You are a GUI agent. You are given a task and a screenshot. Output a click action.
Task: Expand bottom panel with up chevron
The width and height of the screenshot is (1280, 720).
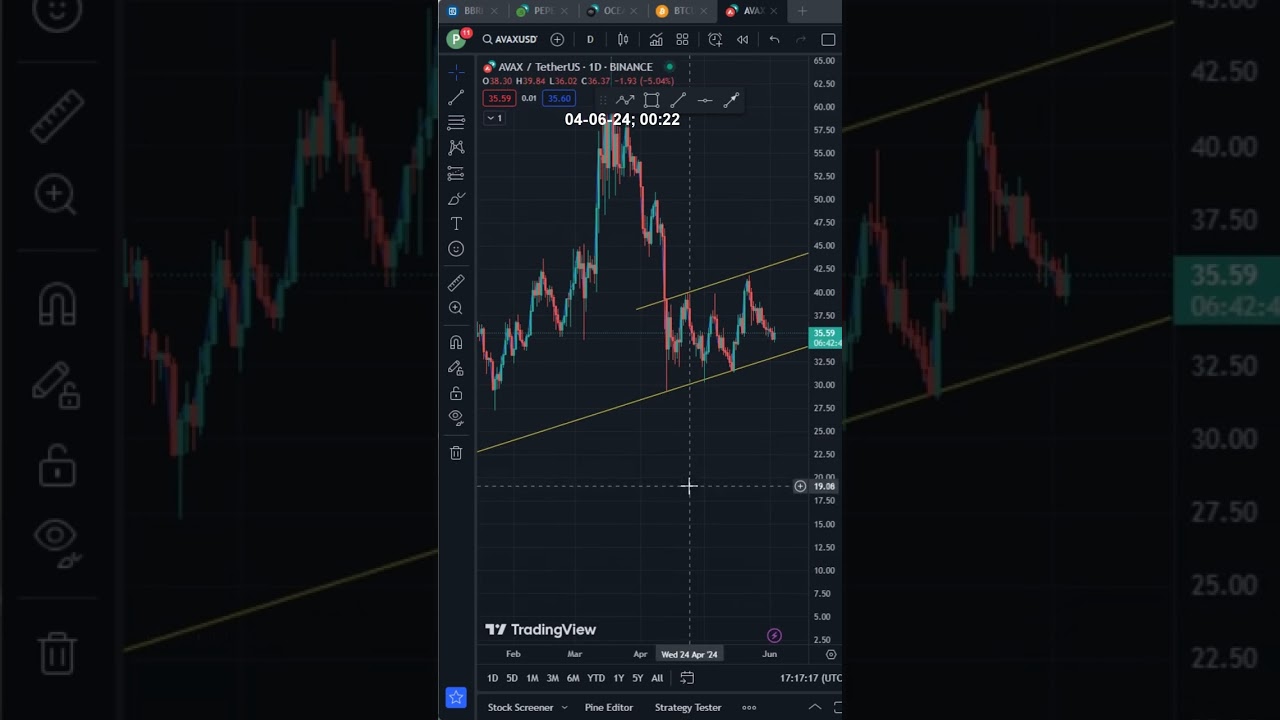pos(815,707)
